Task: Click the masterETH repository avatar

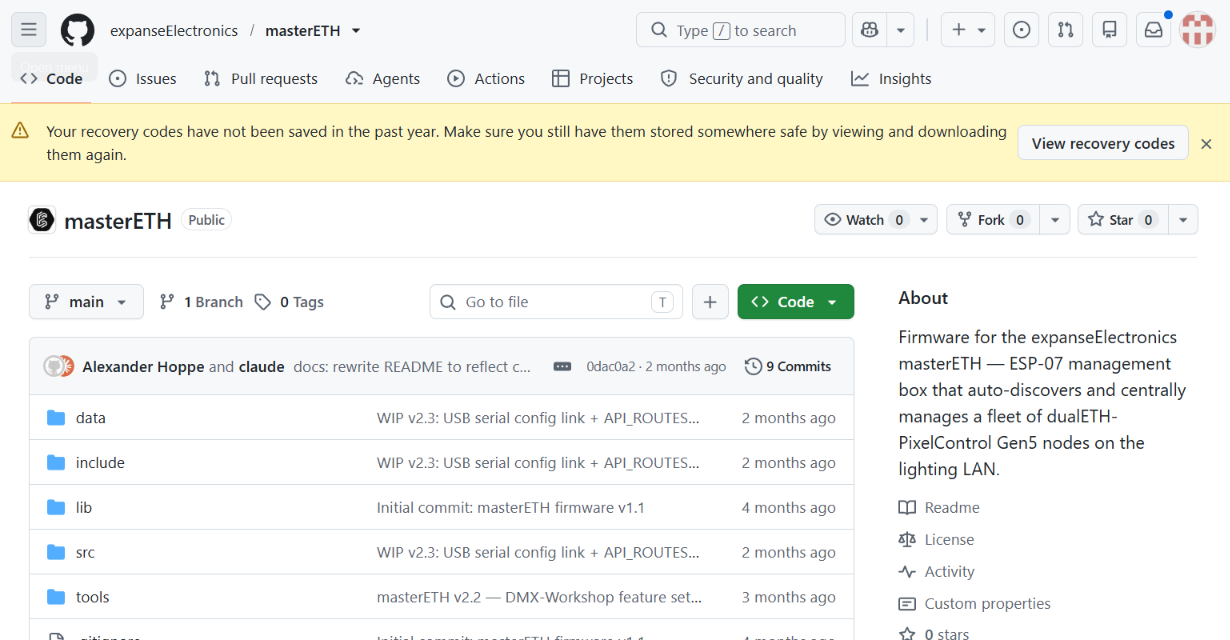Action: click(42, 220)
